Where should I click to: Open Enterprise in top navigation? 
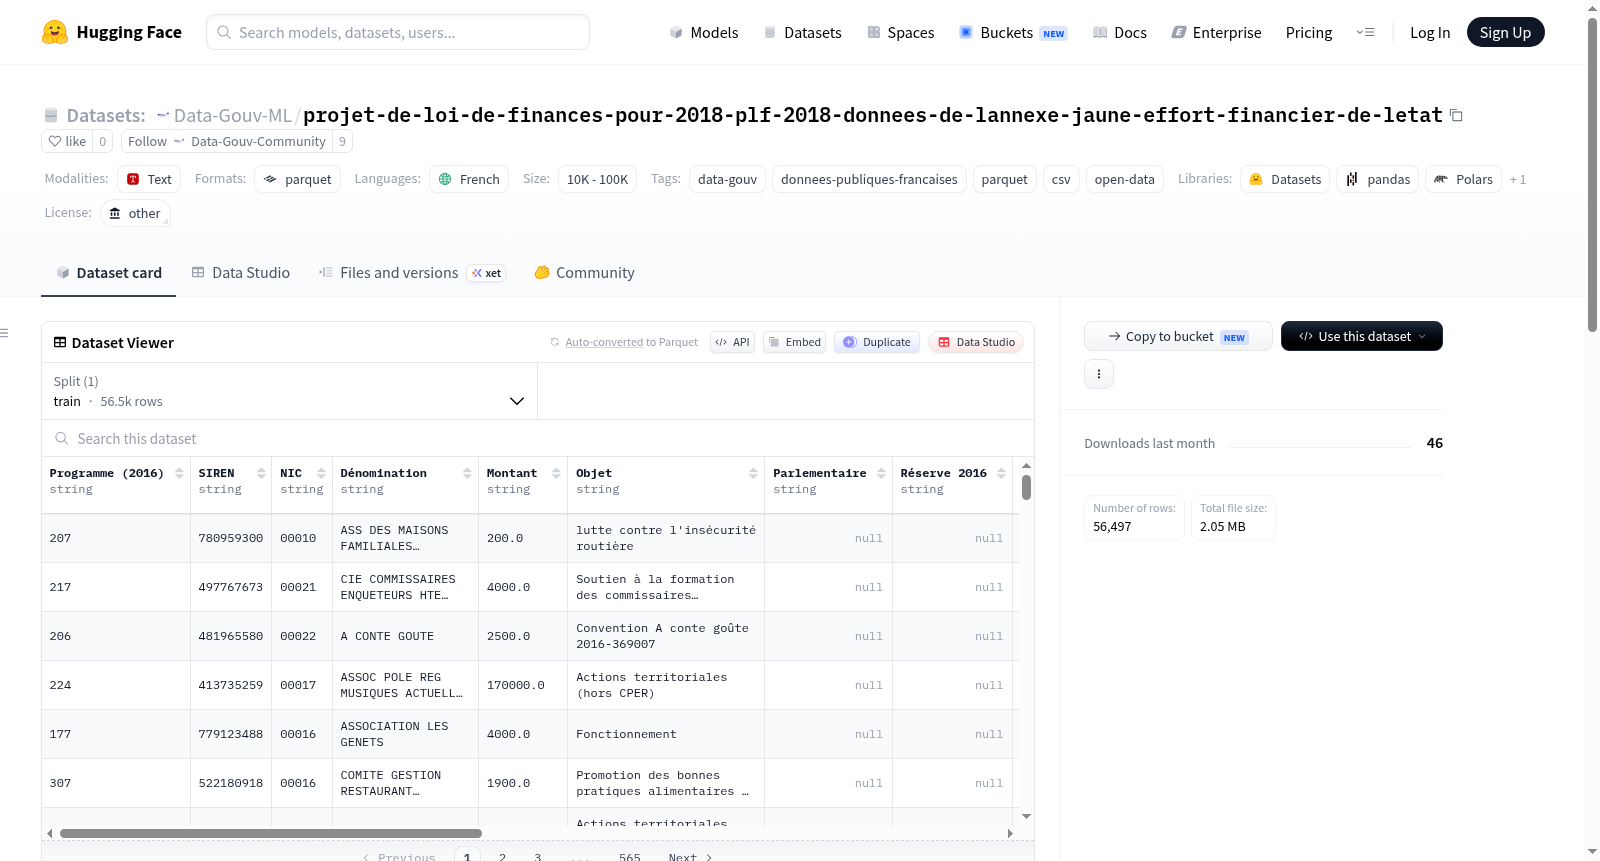tap(1217, 32)
